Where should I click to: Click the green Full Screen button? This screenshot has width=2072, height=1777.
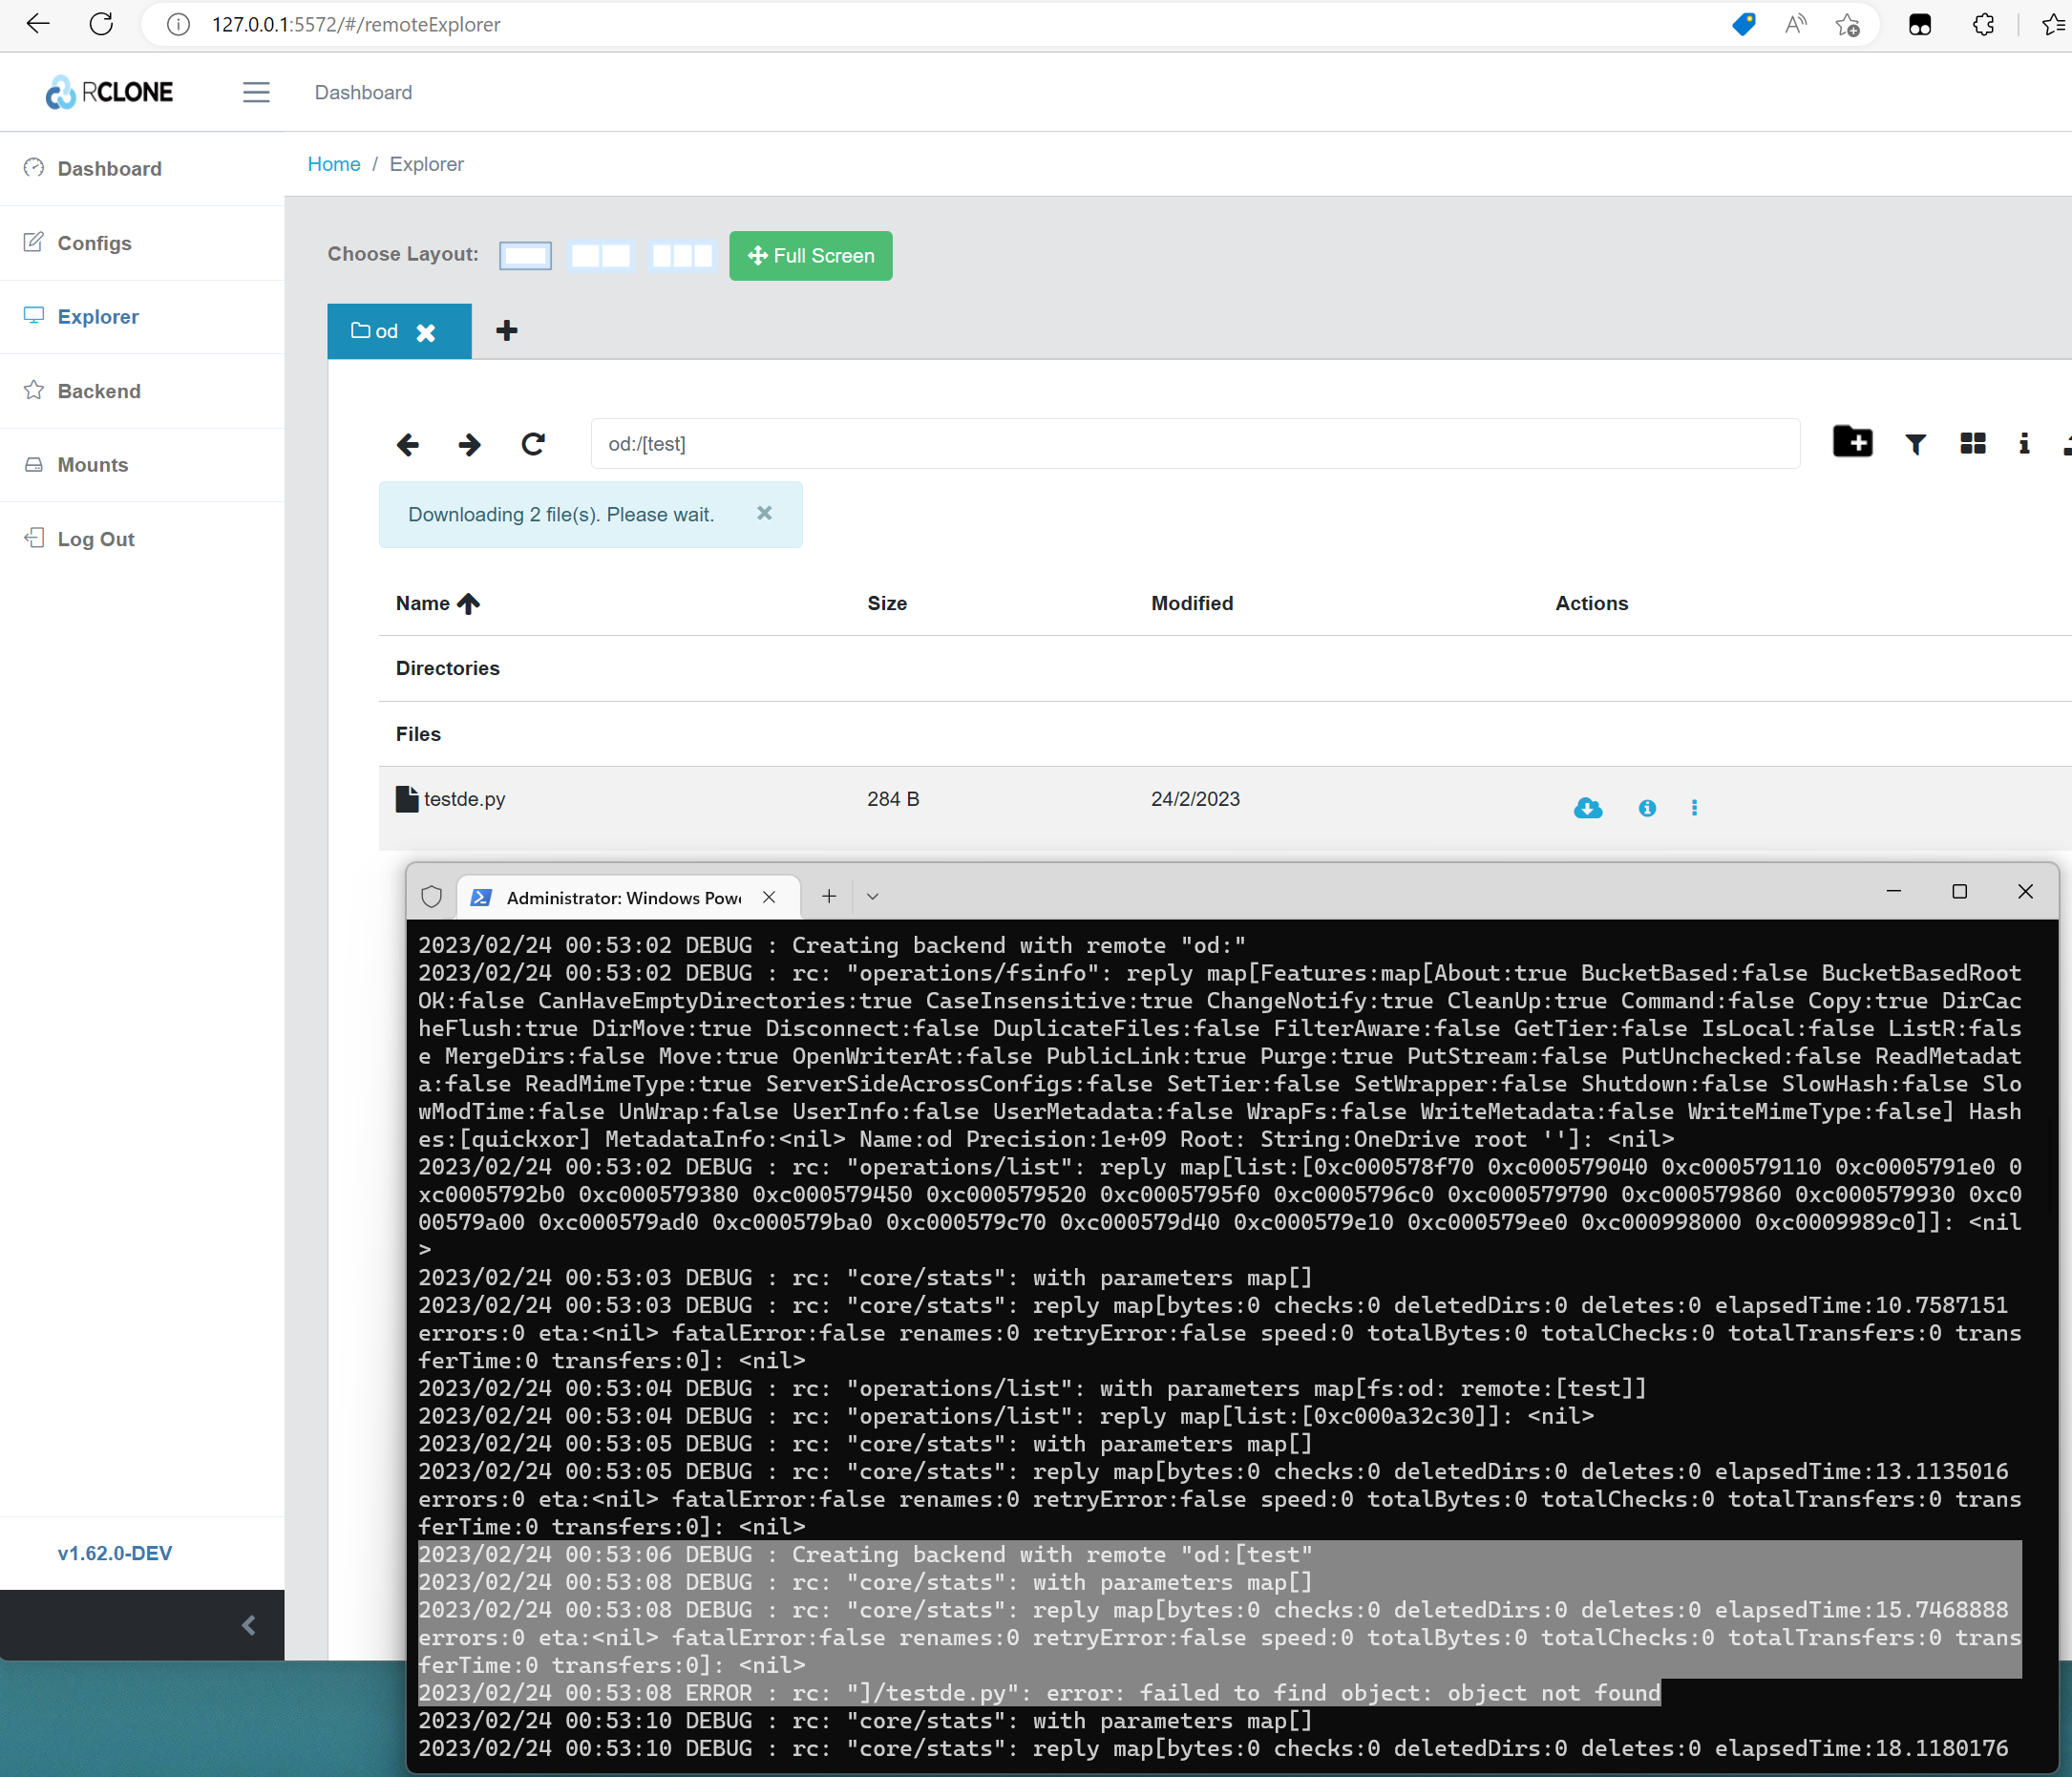click(810, 256)
